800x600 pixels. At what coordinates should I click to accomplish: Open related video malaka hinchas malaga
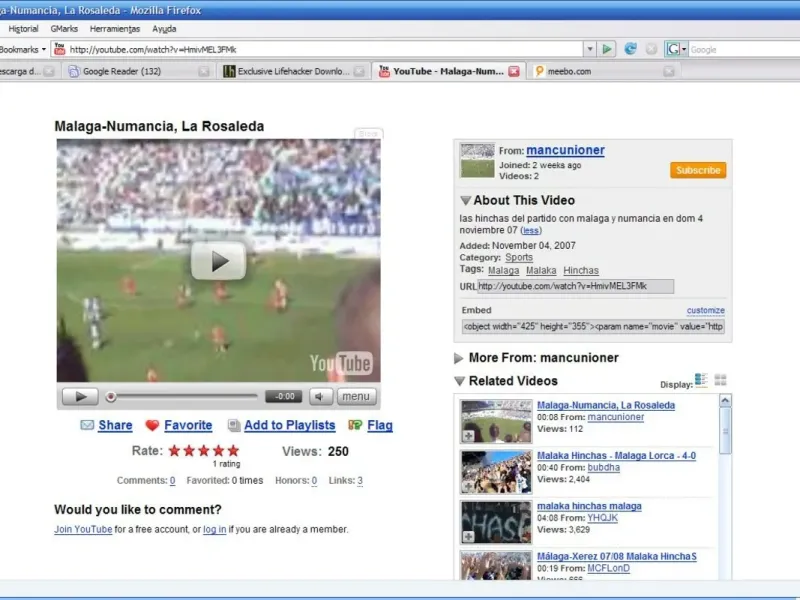pyautogui.click(x=589, y=506)
